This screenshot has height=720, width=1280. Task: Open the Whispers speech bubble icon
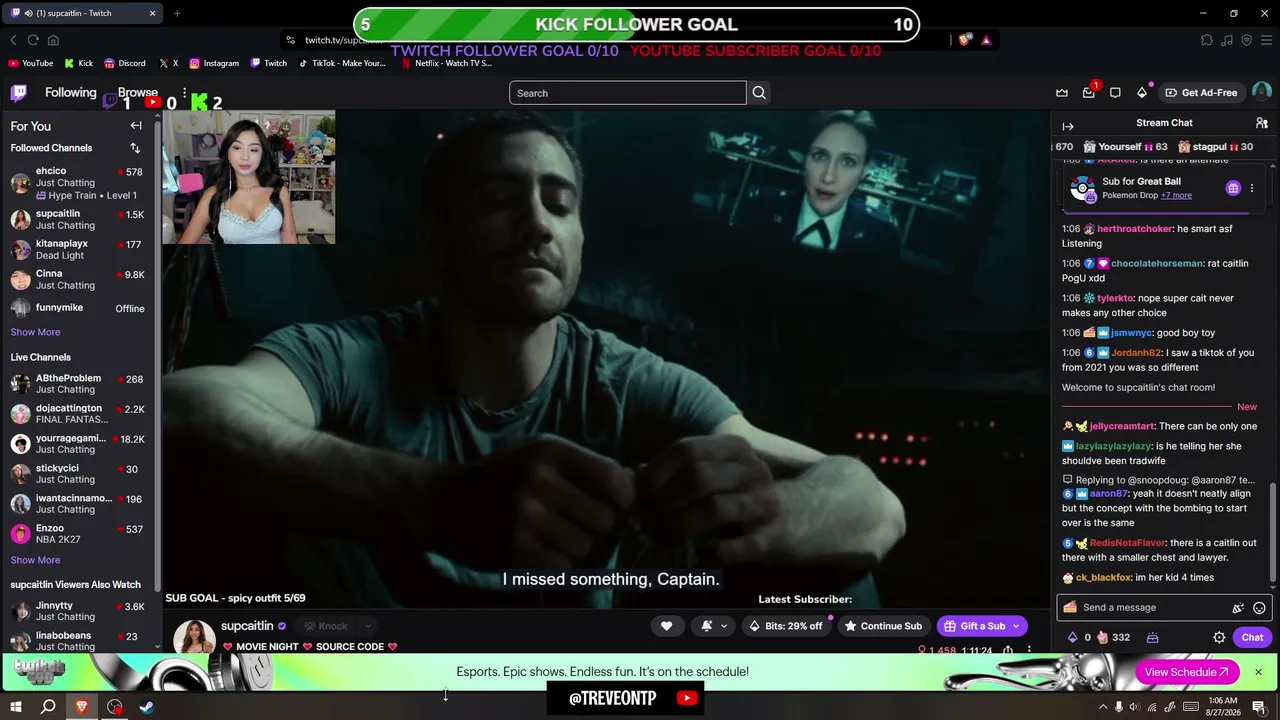coord(1115,93)
